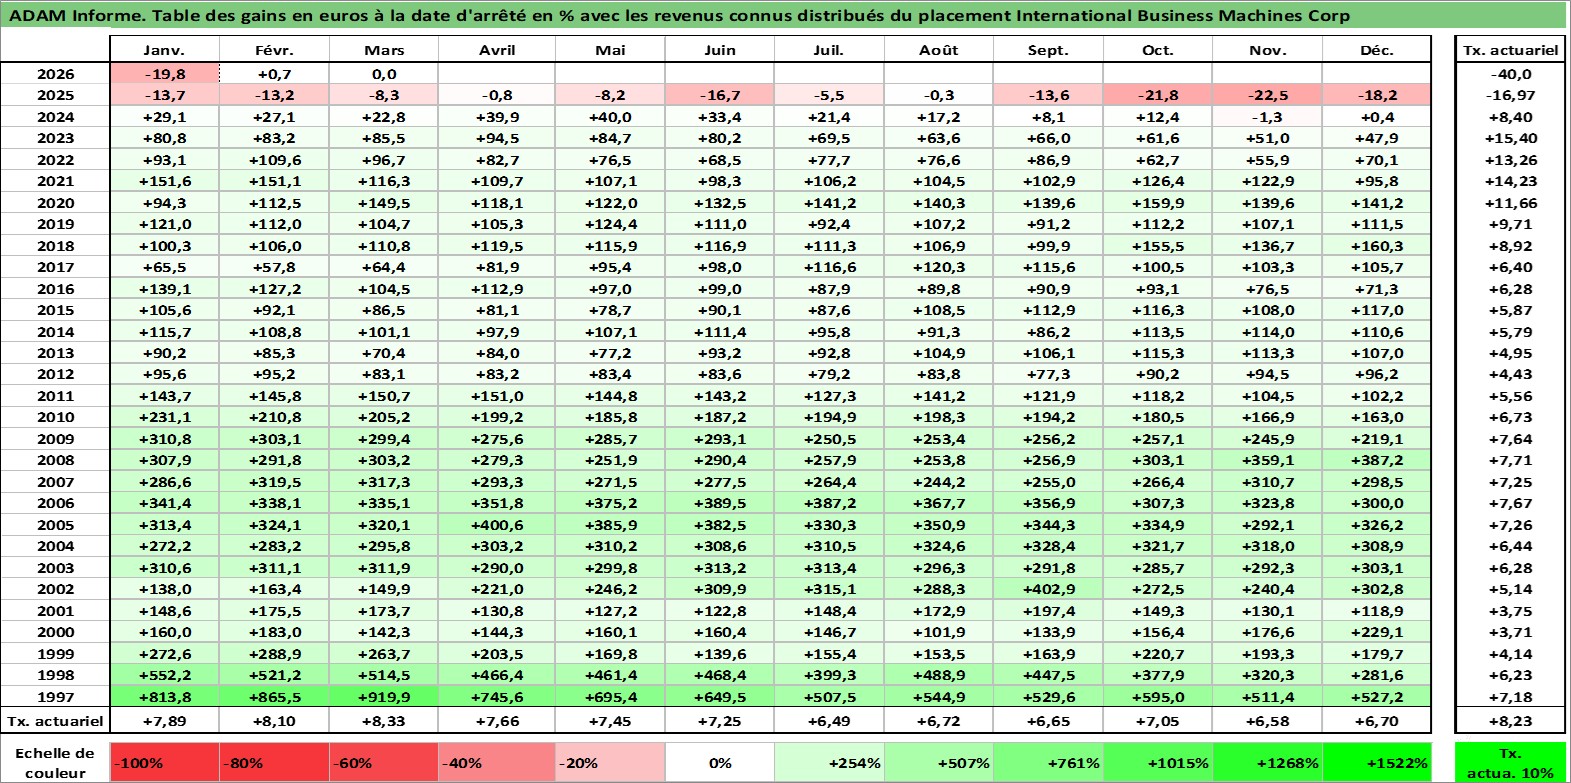The image size is (1571, 783).
Task: Click the +109,6 cell in row 2022
Action: coord(274,160)
